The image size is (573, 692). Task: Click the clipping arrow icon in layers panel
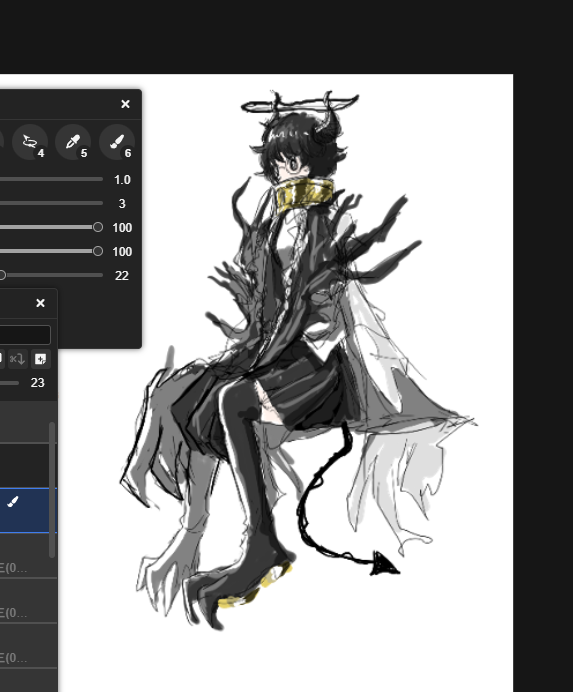[x=17, y=359]
